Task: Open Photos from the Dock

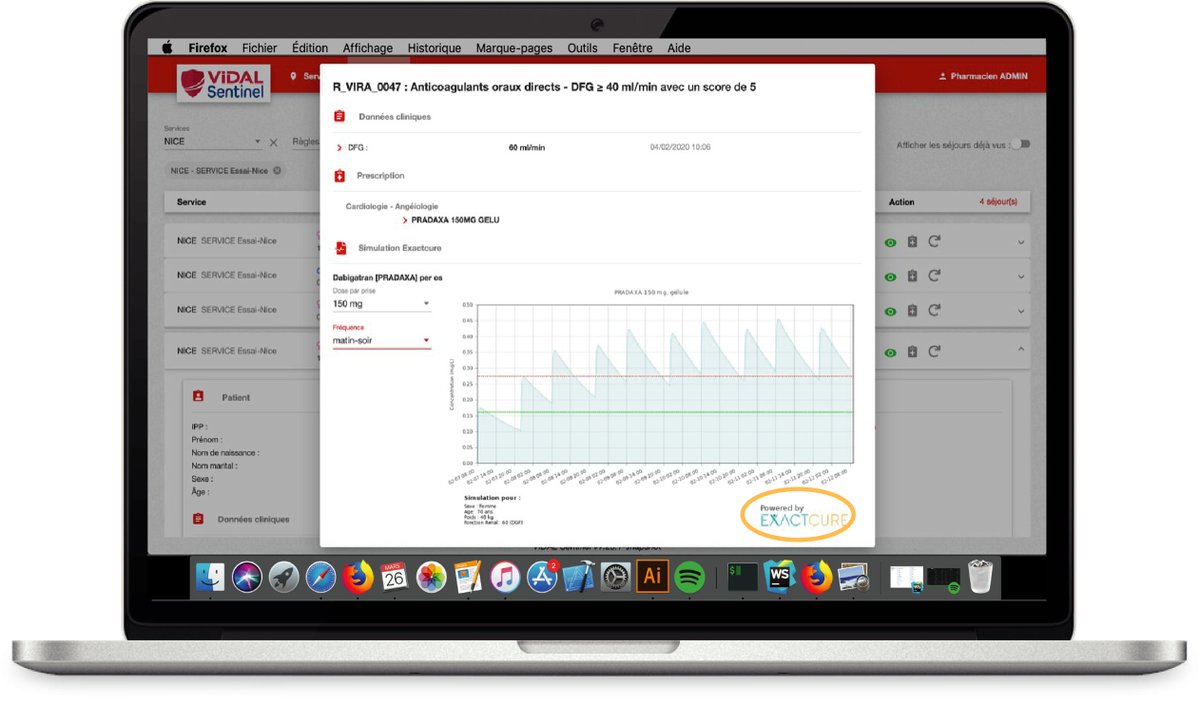Action: pyautogui.click(x=431, y=576)
